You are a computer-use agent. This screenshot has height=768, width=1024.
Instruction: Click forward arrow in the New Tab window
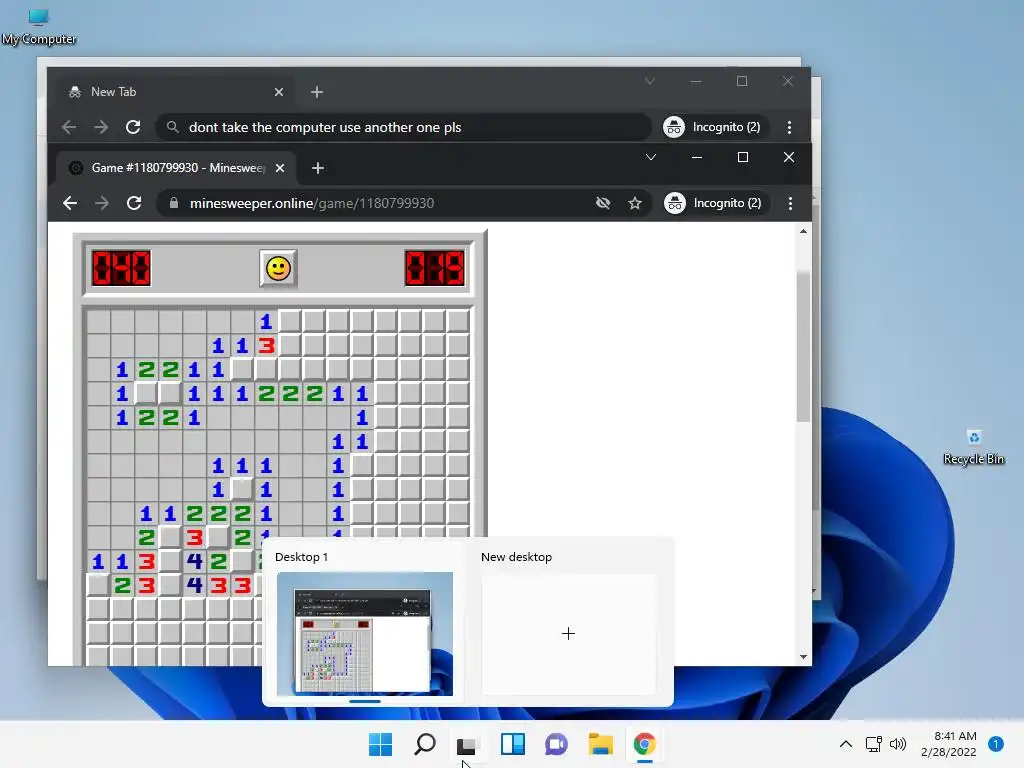101,127
